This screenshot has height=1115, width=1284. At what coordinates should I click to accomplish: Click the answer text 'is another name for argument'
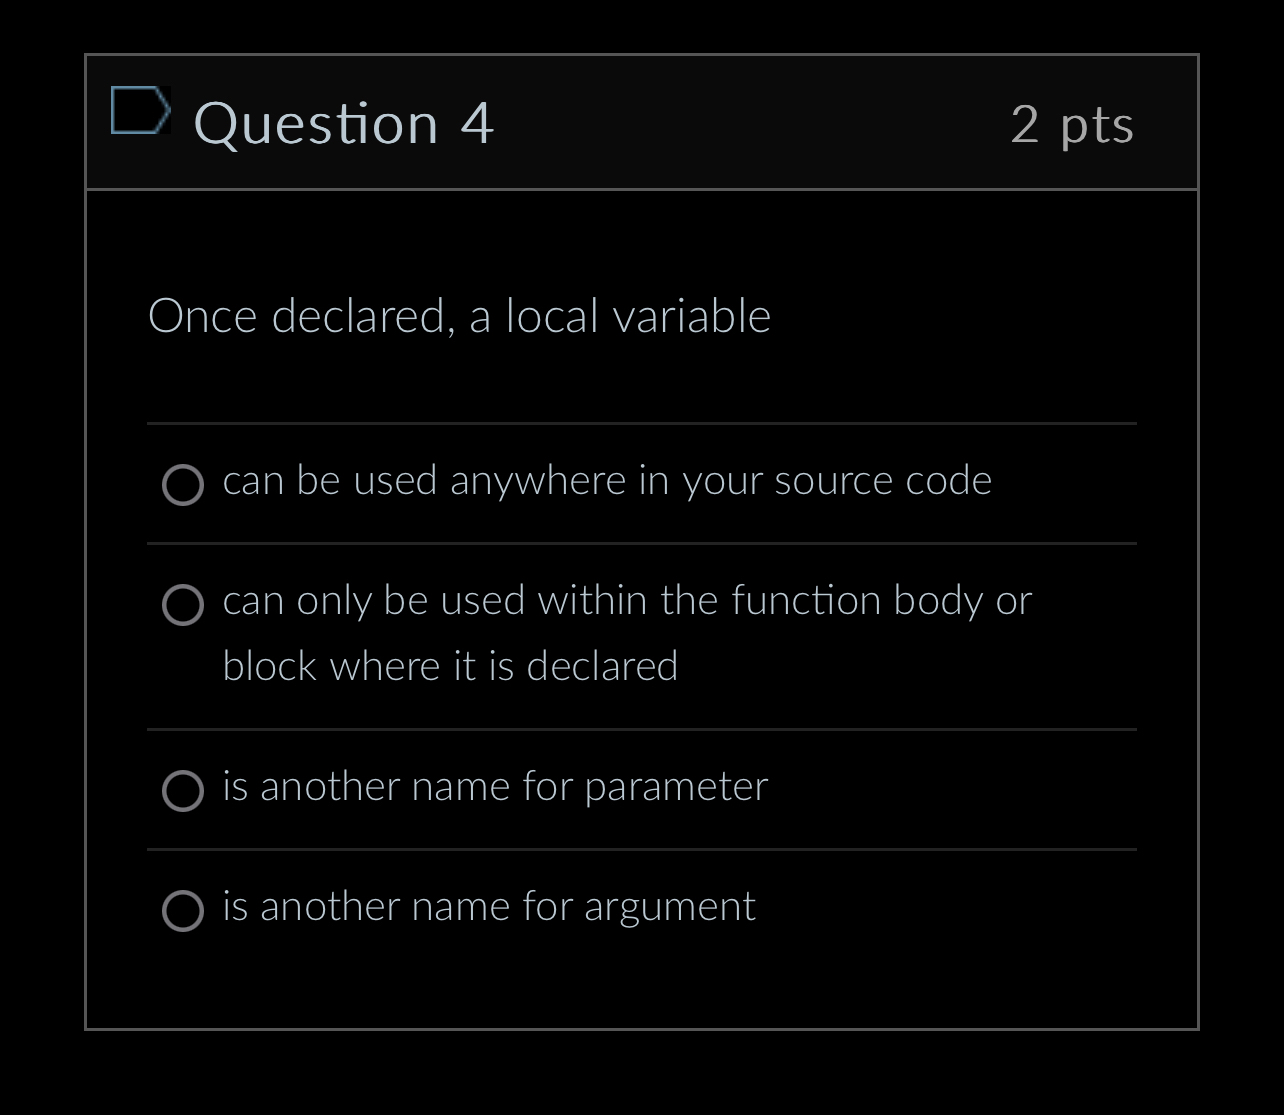(490, 906)
